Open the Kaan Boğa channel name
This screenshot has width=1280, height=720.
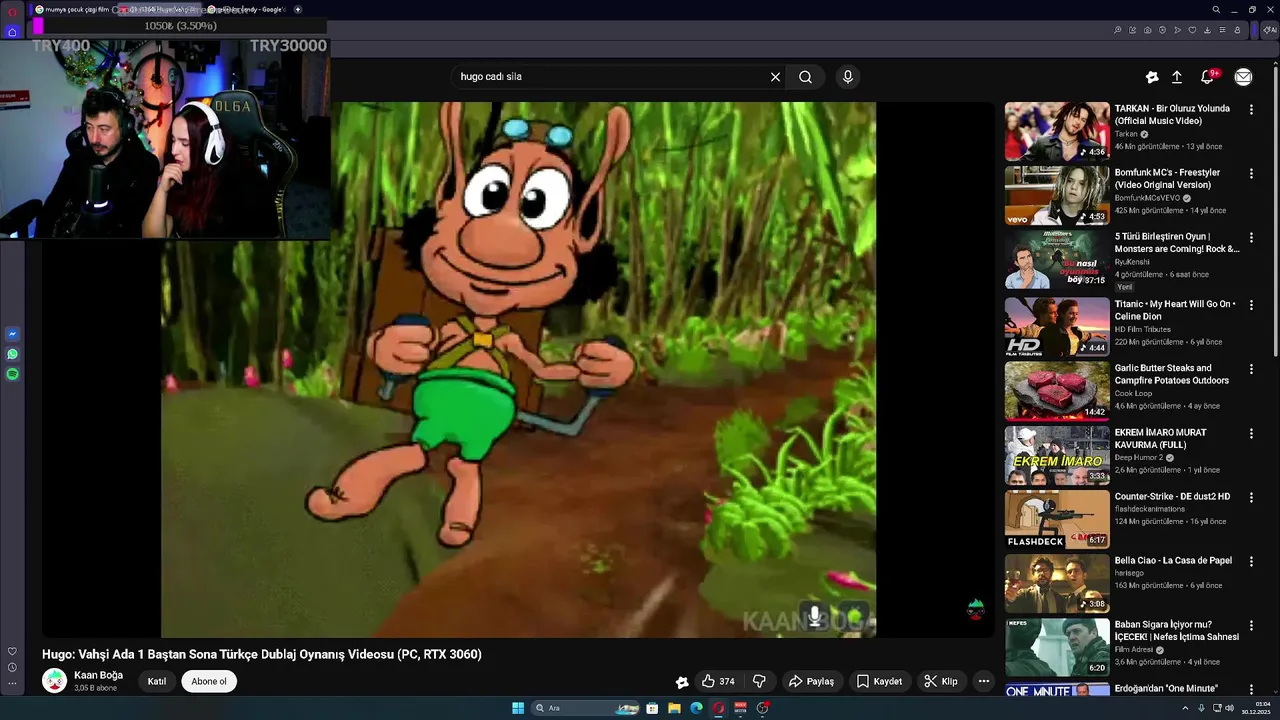click(x=98, y=675)
